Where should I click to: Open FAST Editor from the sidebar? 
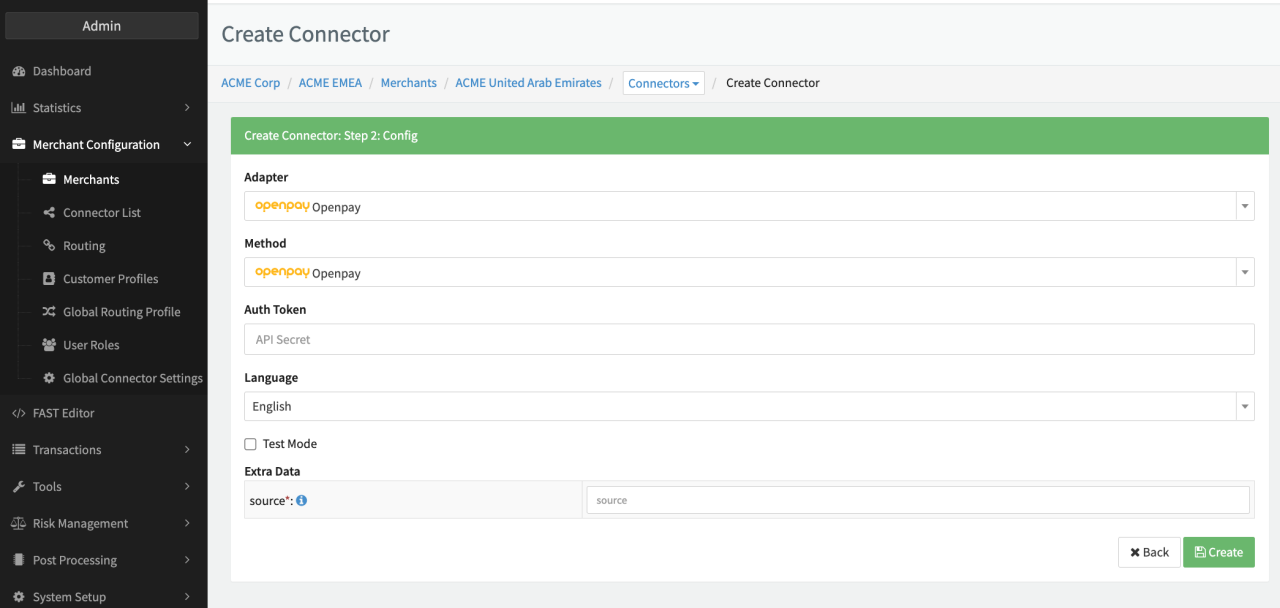(63, 413)
